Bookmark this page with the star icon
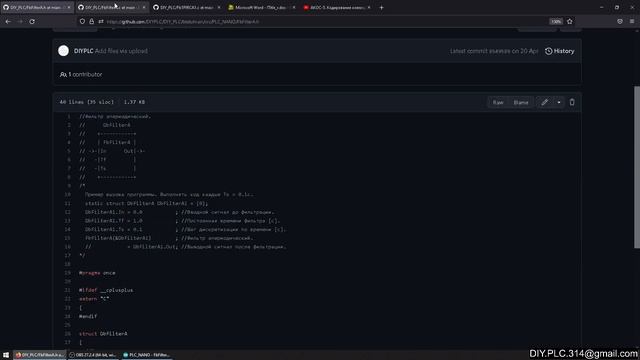The width and height of the screenshot is (640, 360). click(x=570, y=21)
